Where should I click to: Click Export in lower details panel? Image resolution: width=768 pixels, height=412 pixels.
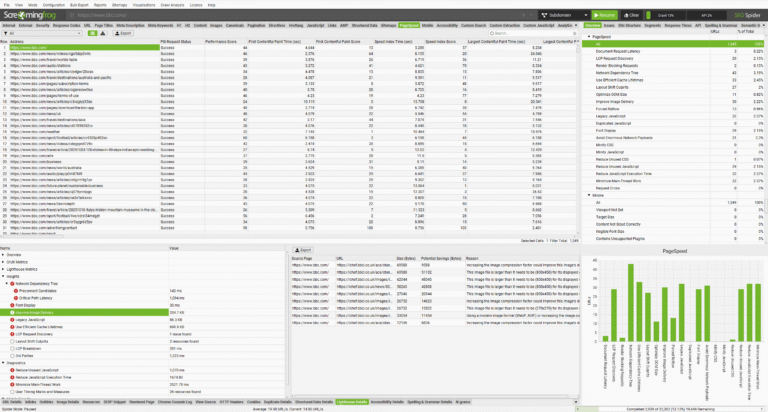(x=304, y=248)
